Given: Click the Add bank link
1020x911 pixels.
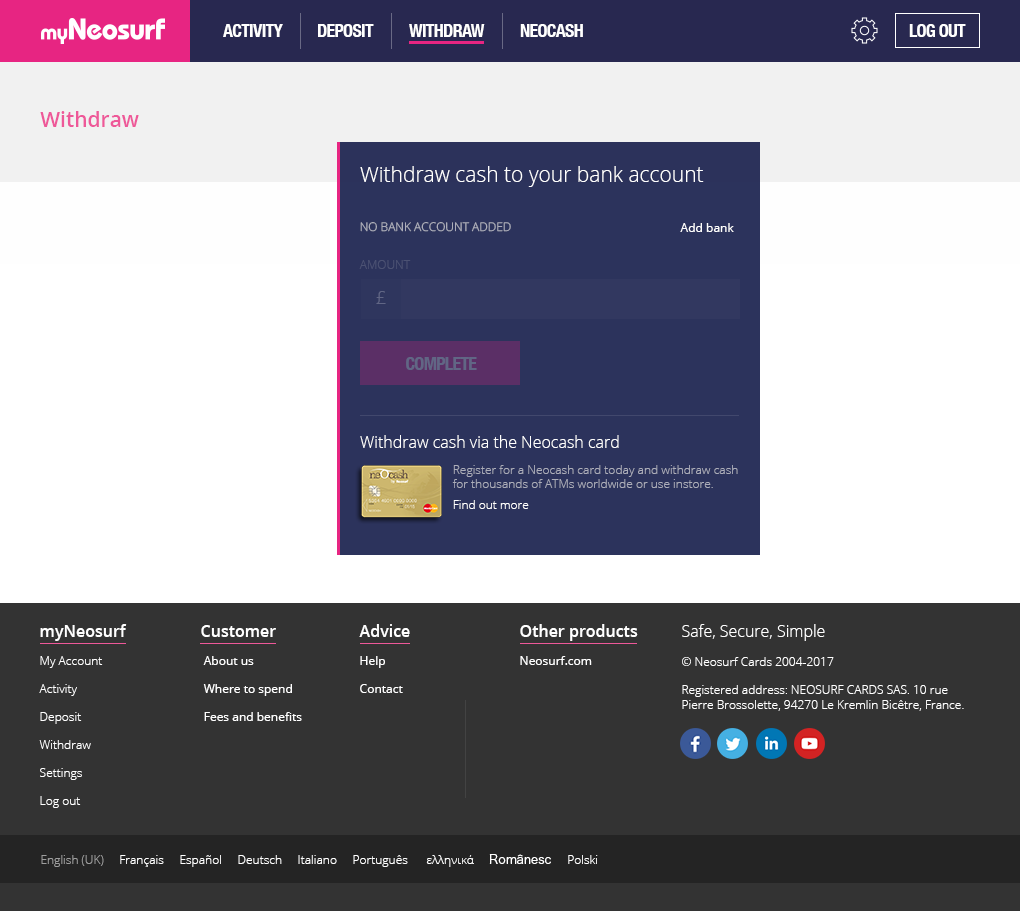Looking at the screenshot, I should coord(706,228).
